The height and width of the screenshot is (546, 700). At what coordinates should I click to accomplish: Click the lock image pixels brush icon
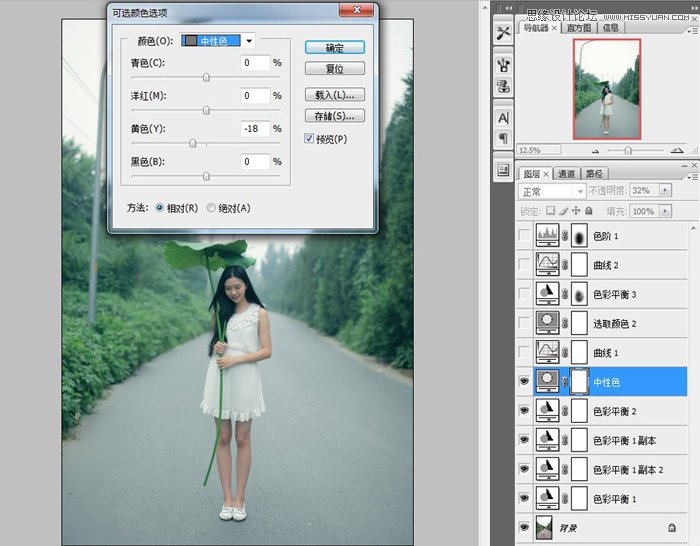[x=563, y=211]
